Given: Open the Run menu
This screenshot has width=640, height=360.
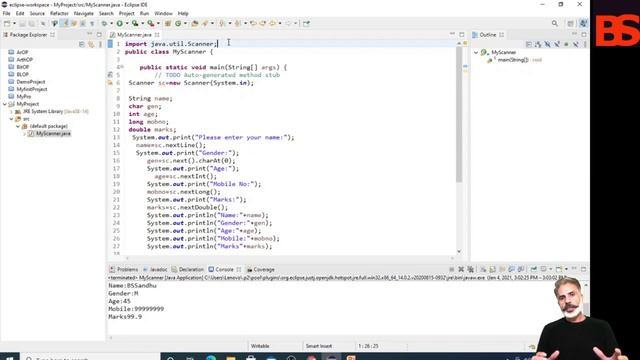Looking at the screenshot, I should pos(144,13).
